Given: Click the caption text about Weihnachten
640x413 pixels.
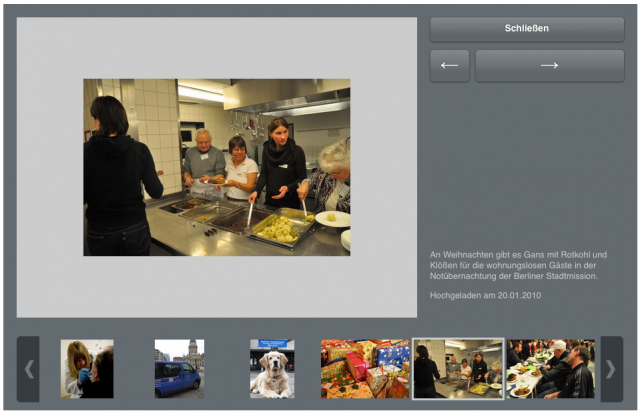Looking at the screenshot, I should pyautogui.click(x=518, y=265).
